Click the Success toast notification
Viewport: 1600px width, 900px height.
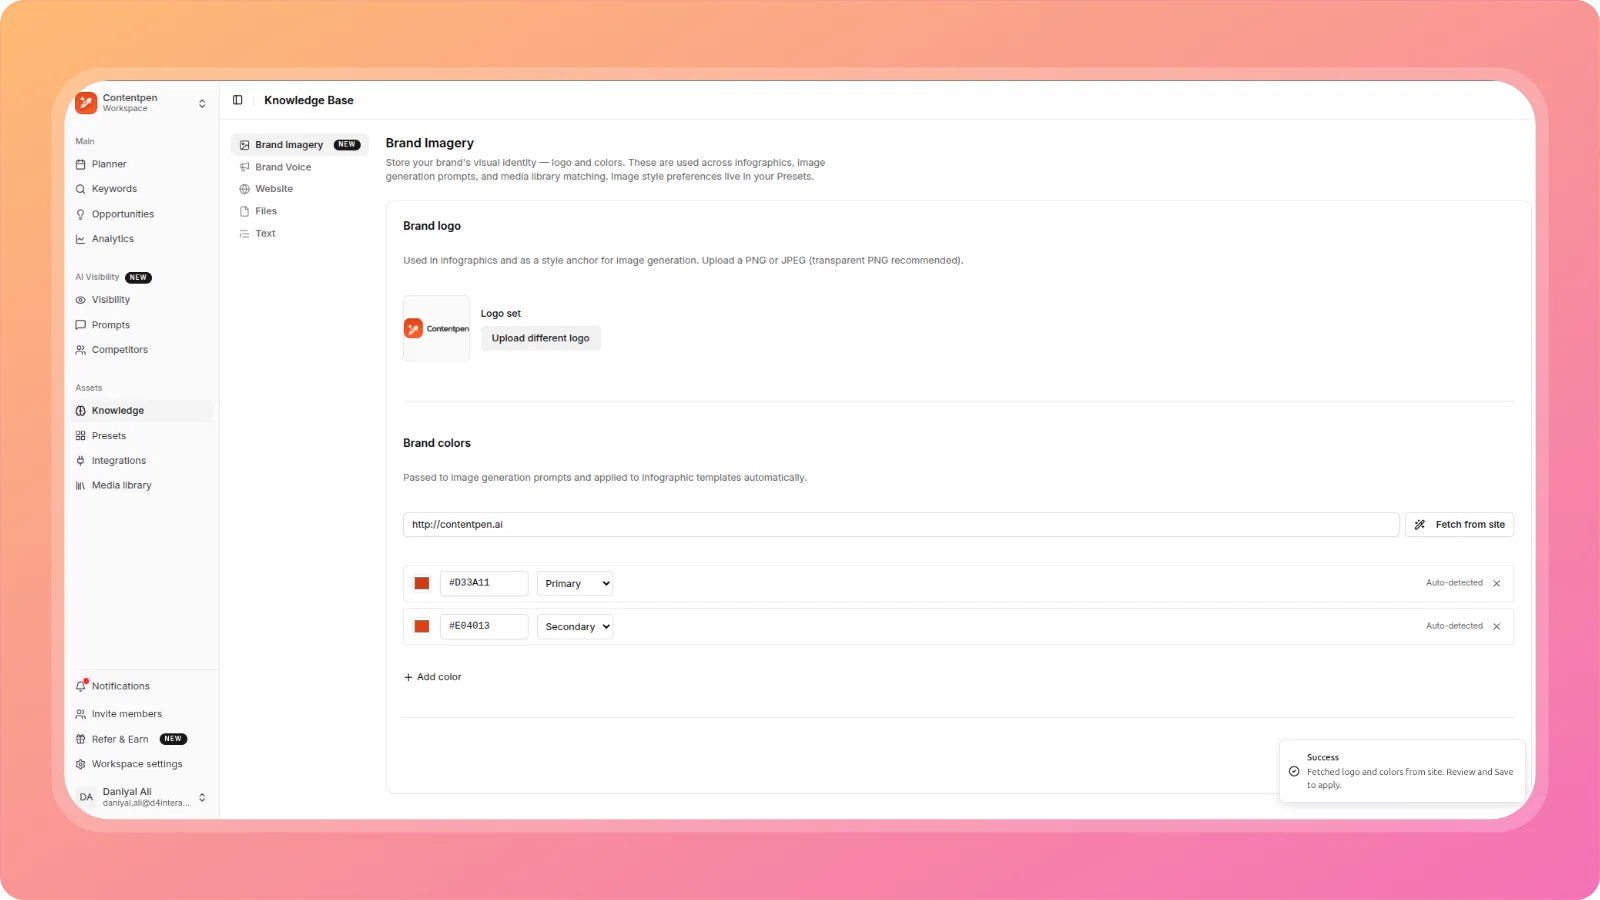click(1402, 771)
